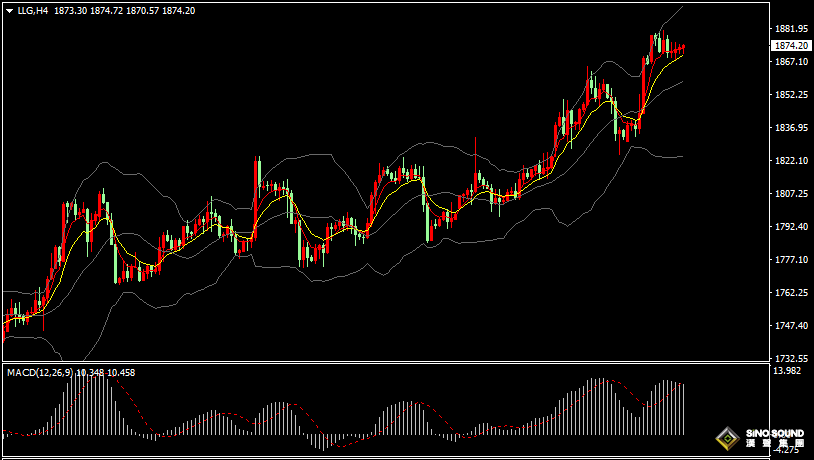
Task: Select the 1852.25 price axis label
Action: click(791, 94)
